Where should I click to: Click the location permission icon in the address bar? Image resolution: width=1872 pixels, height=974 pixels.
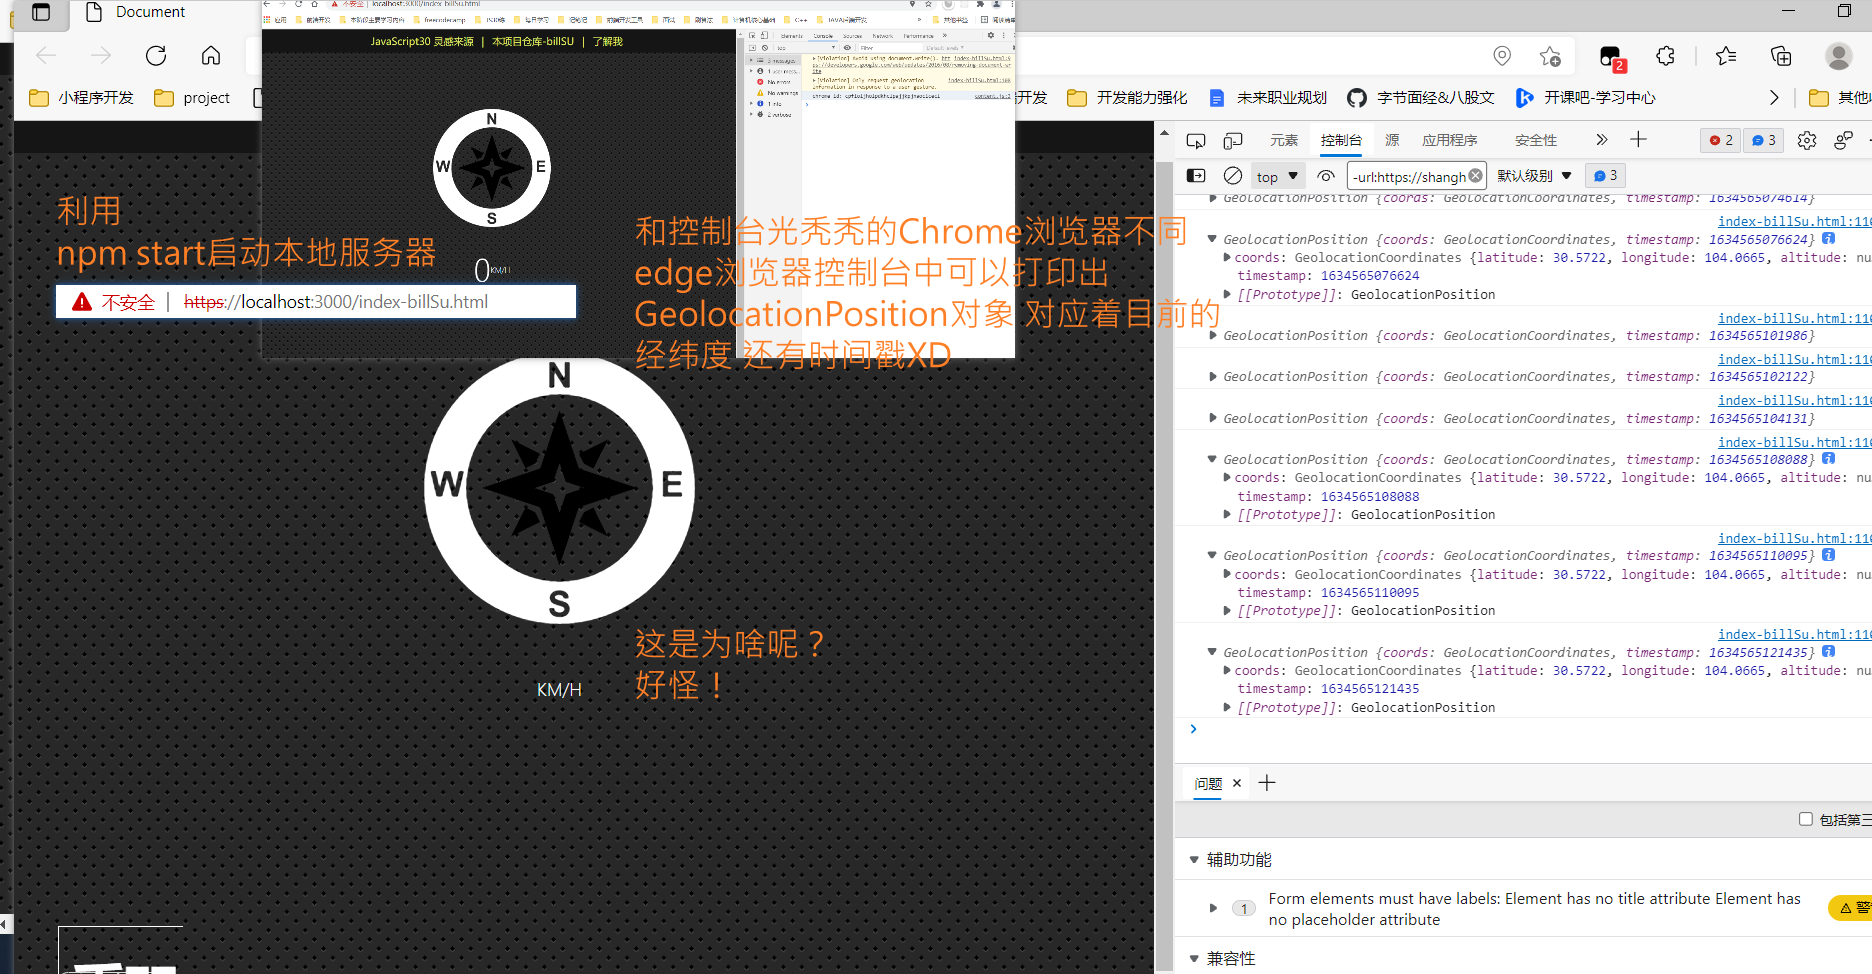click(1502, 56)
